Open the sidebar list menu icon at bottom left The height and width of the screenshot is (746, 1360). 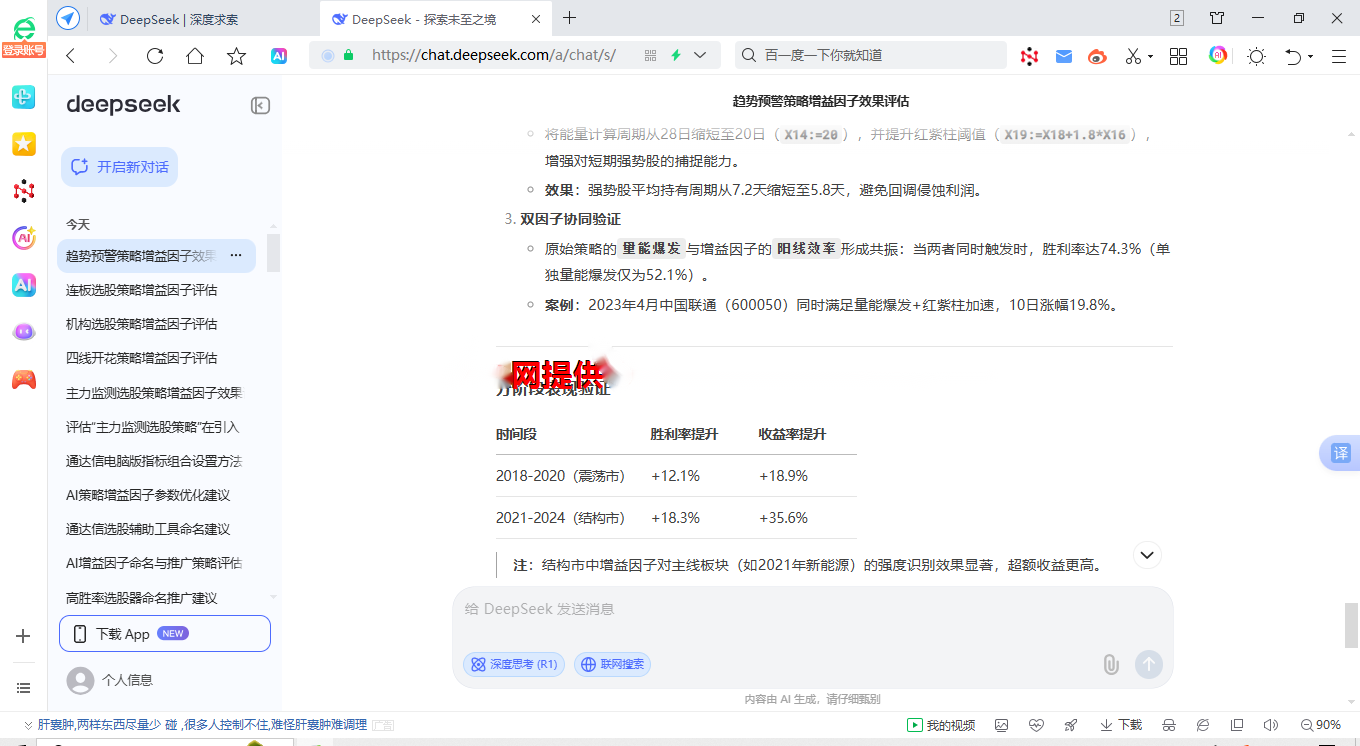[x=24, y=688]
